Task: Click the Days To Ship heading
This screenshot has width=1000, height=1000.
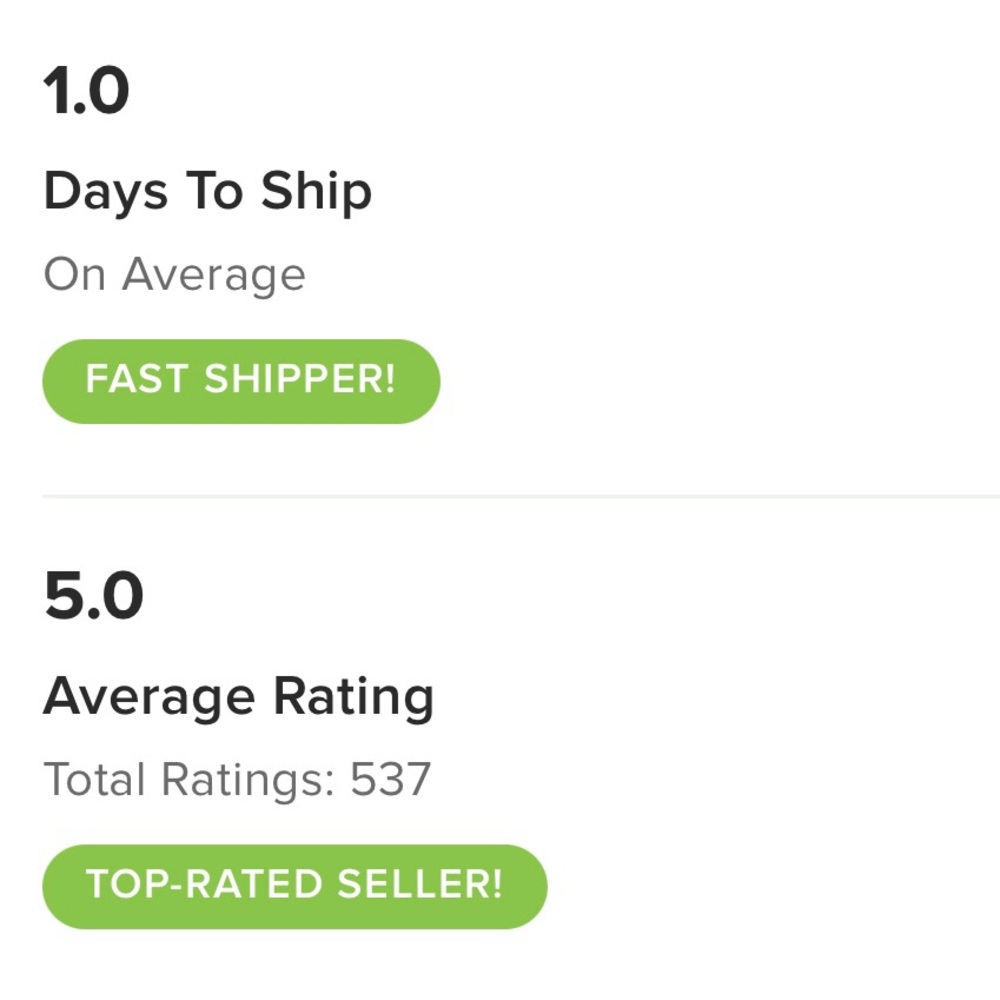Action: (x=207, y=191)
